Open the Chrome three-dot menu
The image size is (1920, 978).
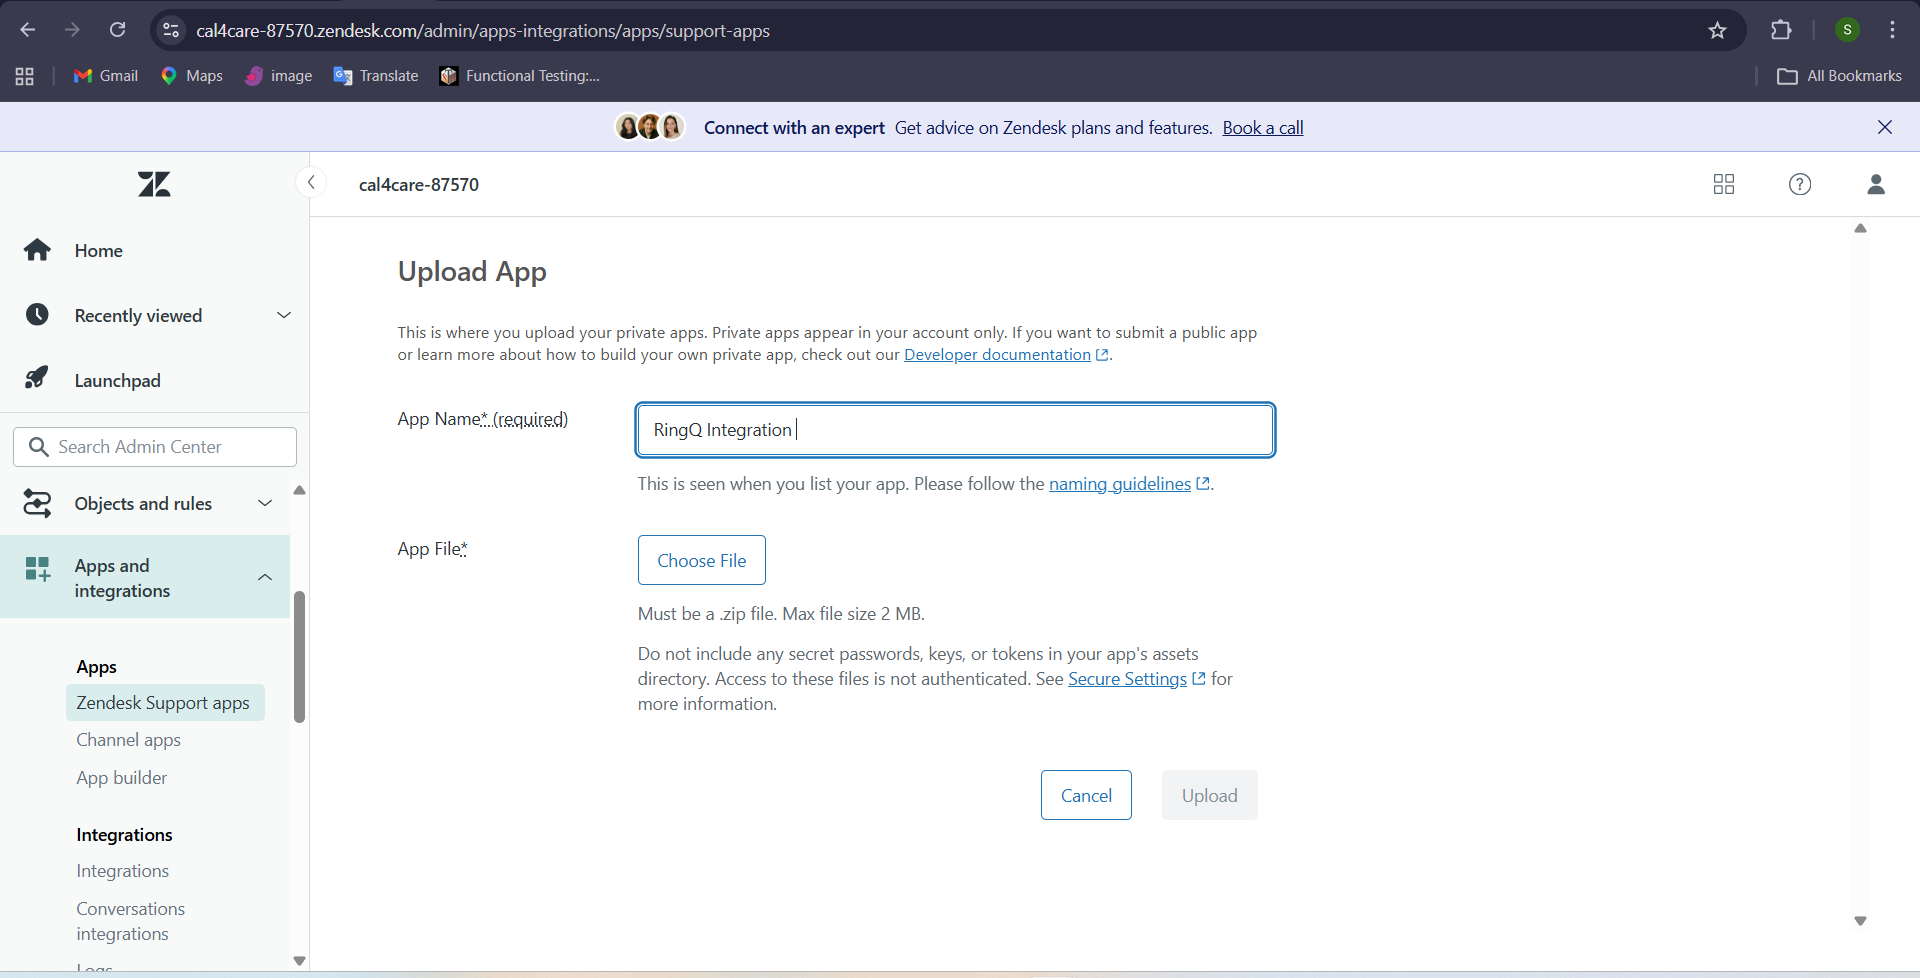pos(1892,30)
